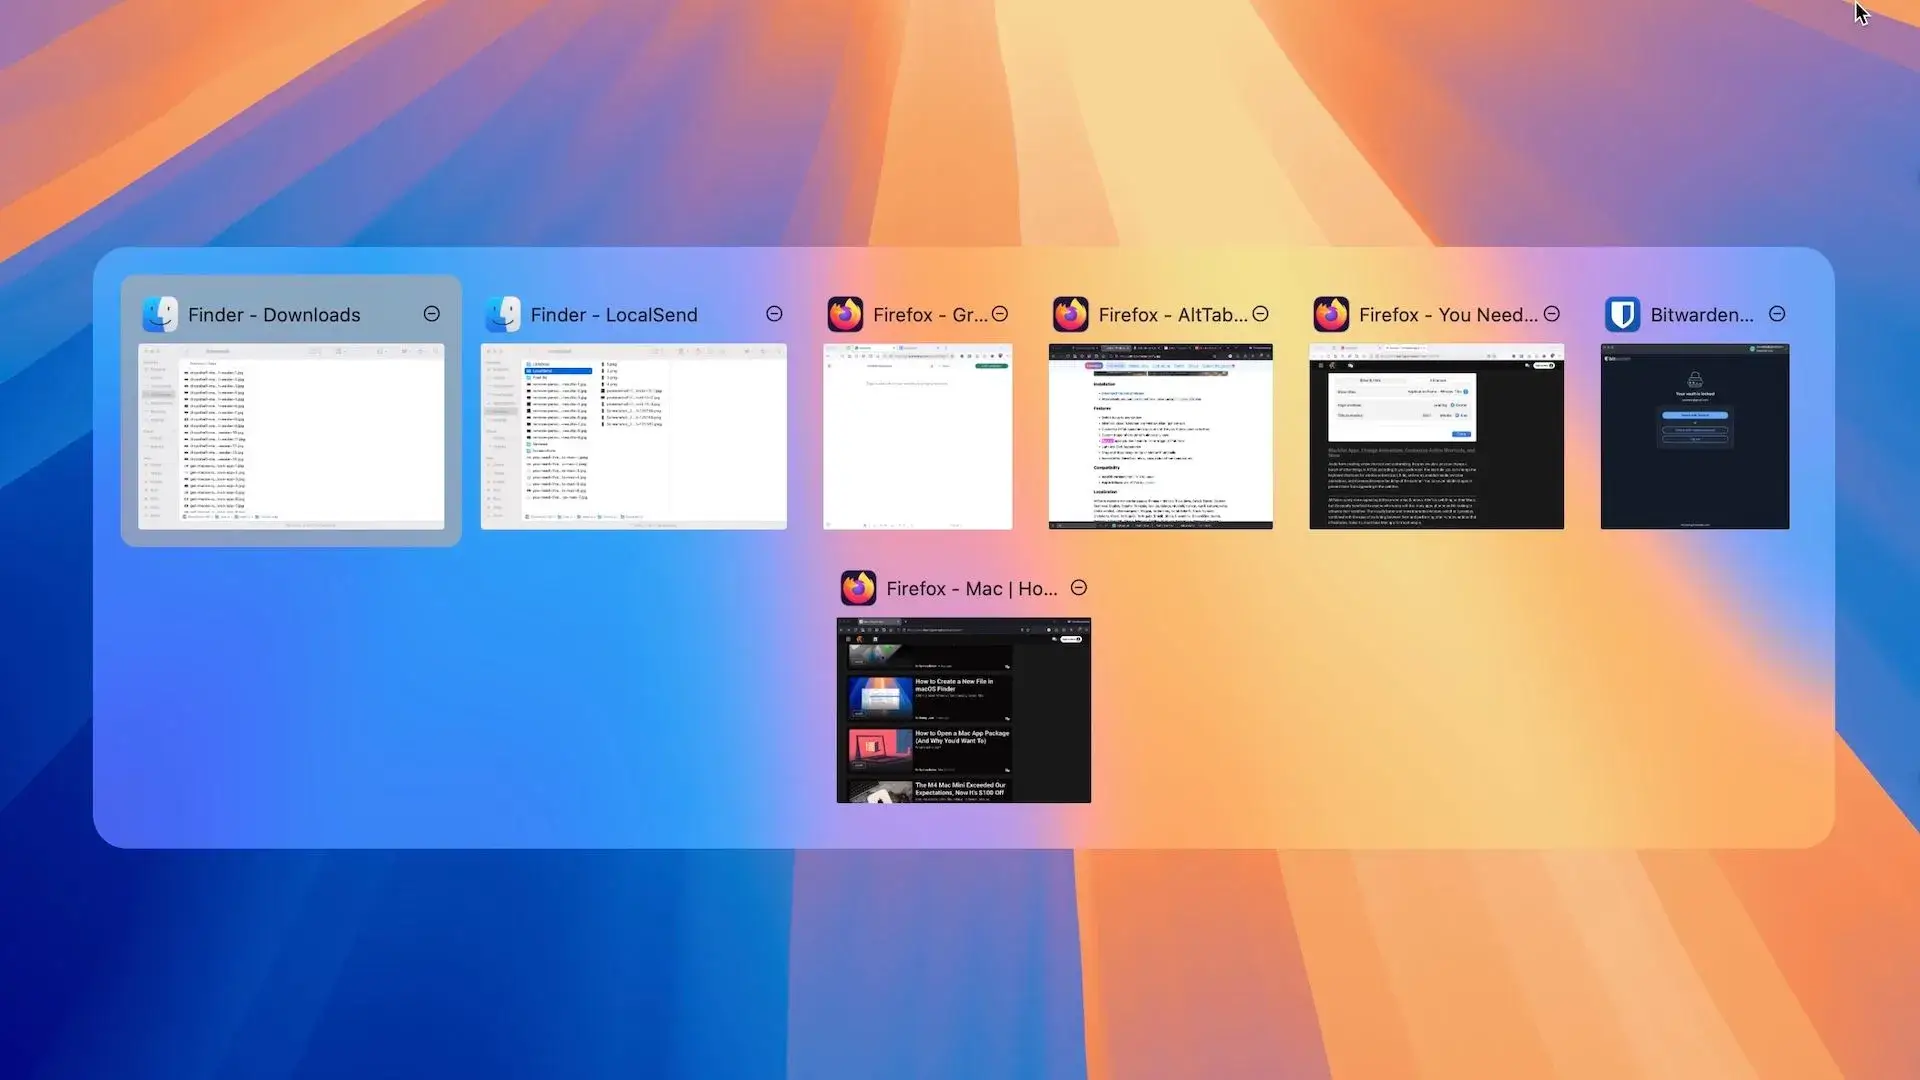Open the Firefox - 'You Need' window preview

pos(1436,437)
